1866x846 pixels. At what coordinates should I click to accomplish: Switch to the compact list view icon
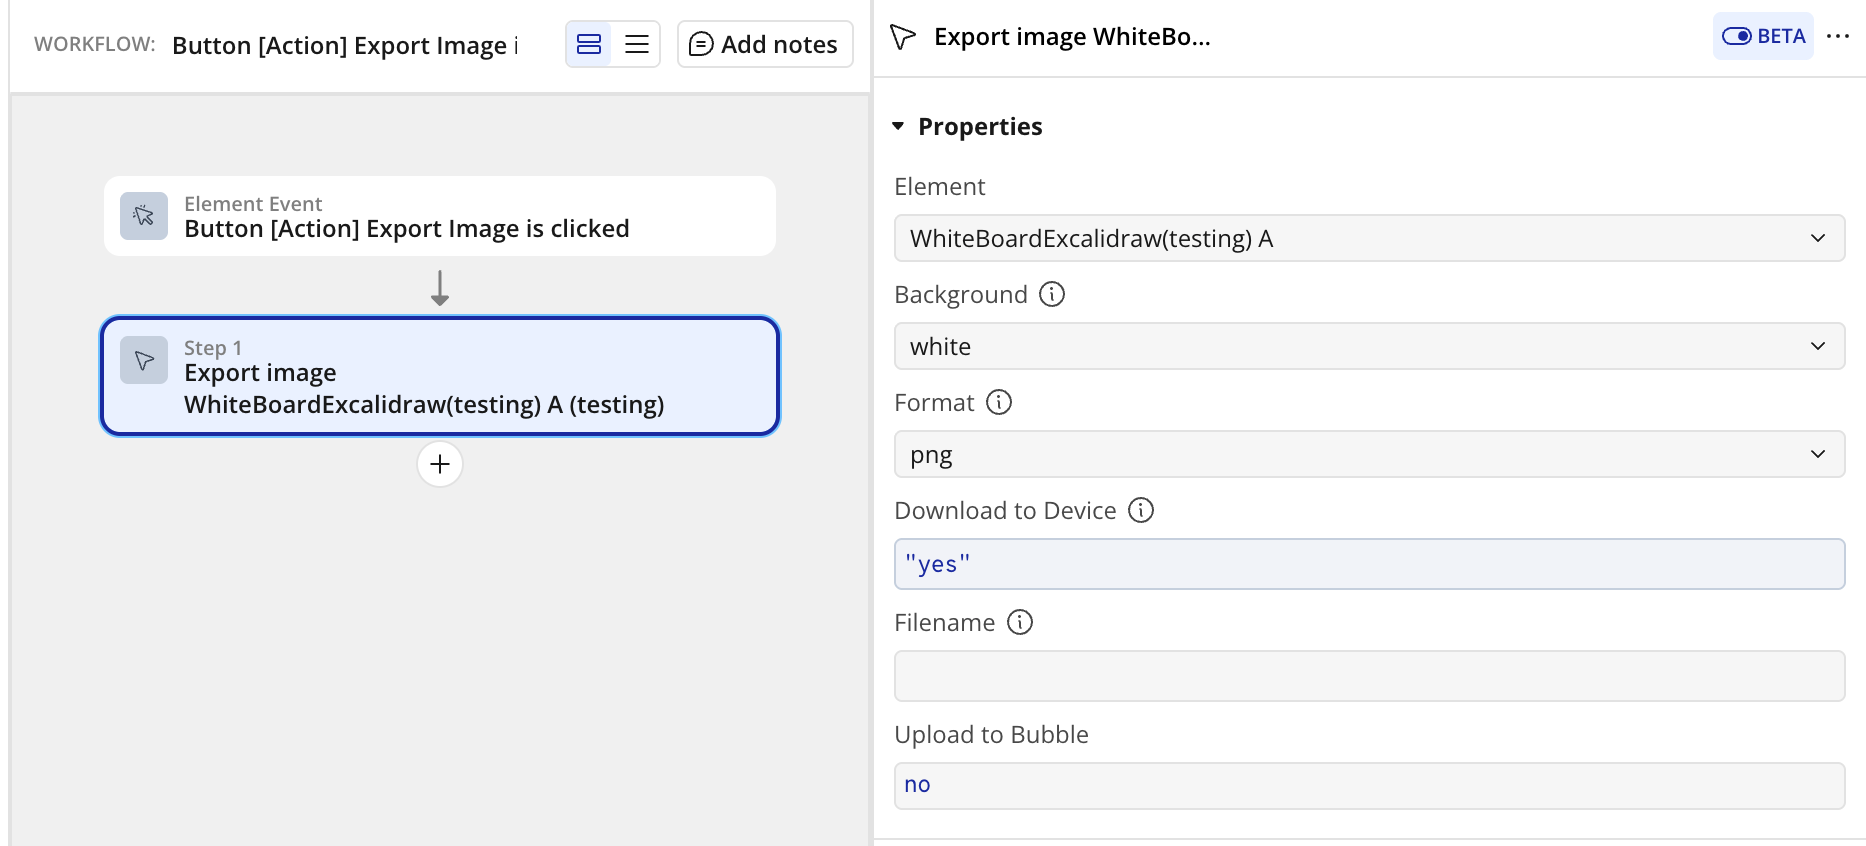[x=637, y=44]
